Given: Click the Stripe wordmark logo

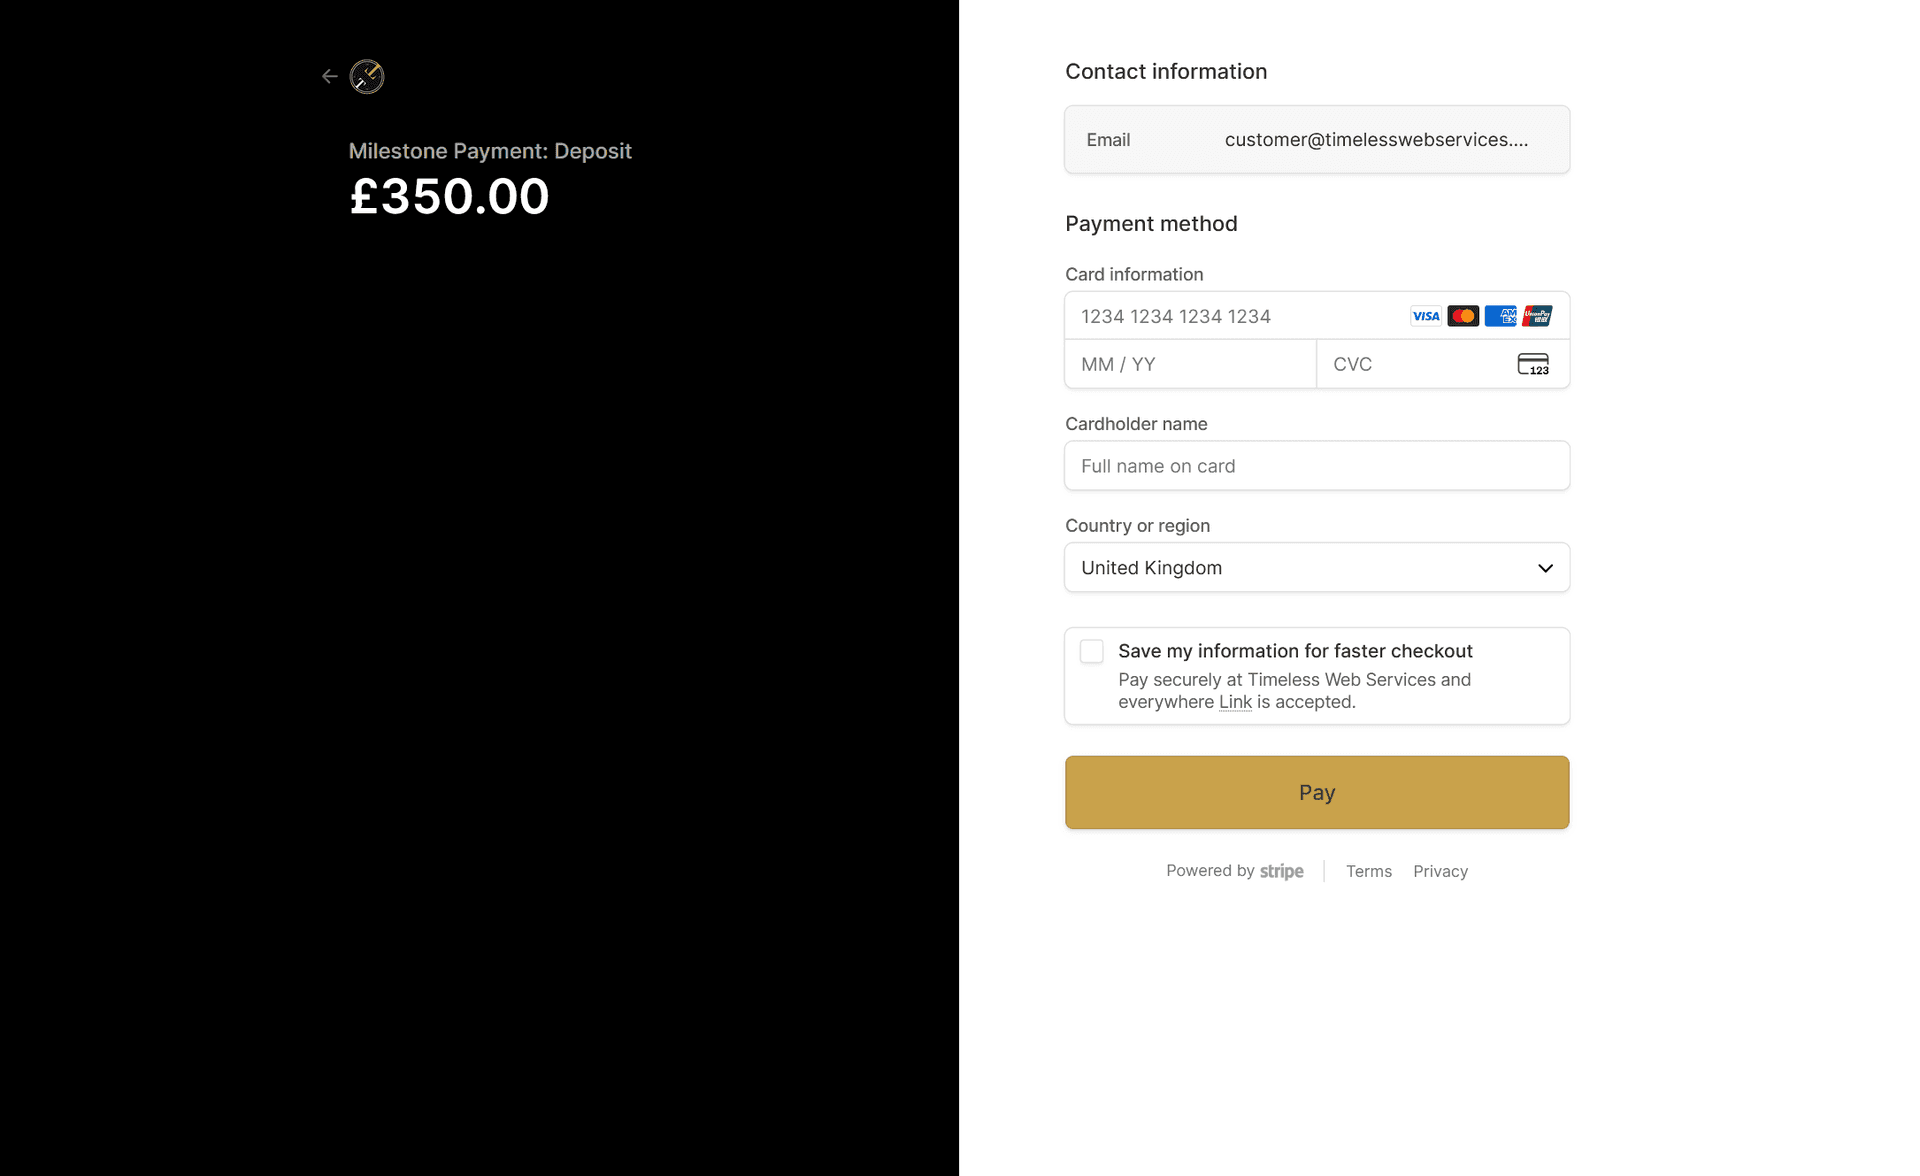Looking at the screenshot, I should (1281, 870).
